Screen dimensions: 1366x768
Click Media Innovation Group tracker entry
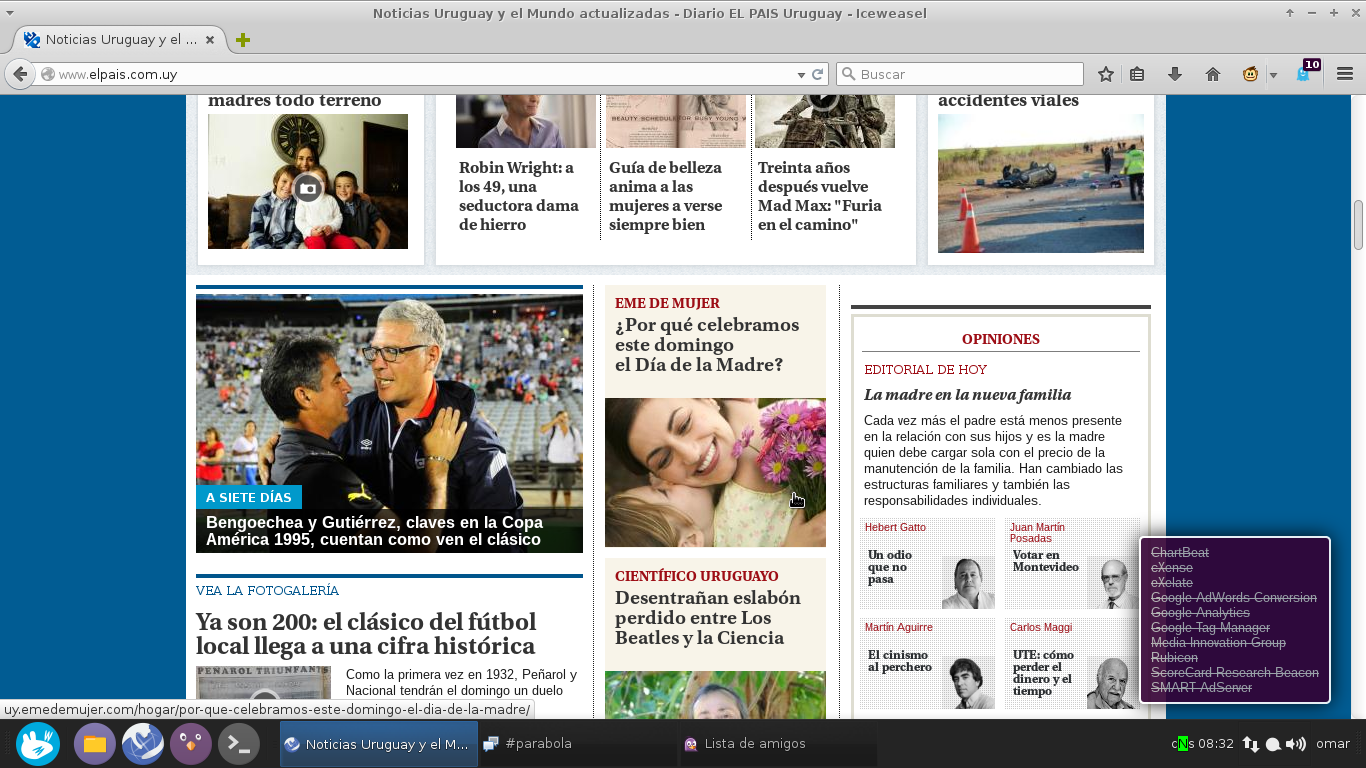pos(1218,642)
